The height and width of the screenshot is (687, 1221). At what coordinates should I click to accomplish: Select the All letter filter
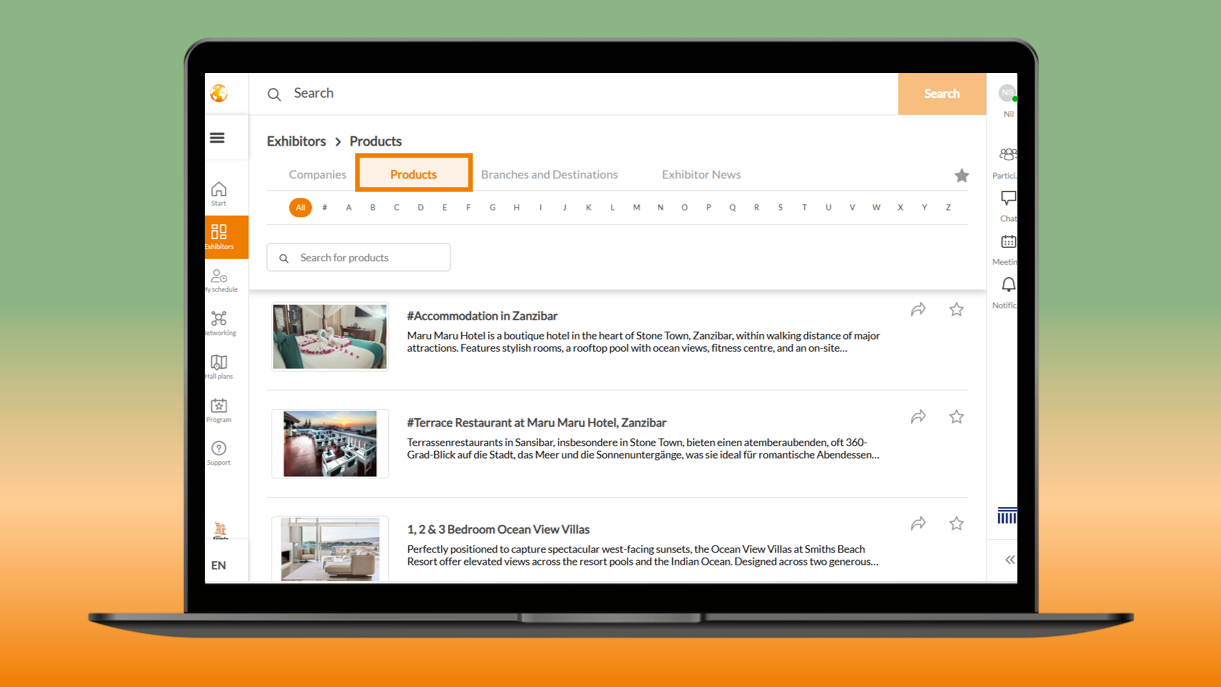coord(300,207)
